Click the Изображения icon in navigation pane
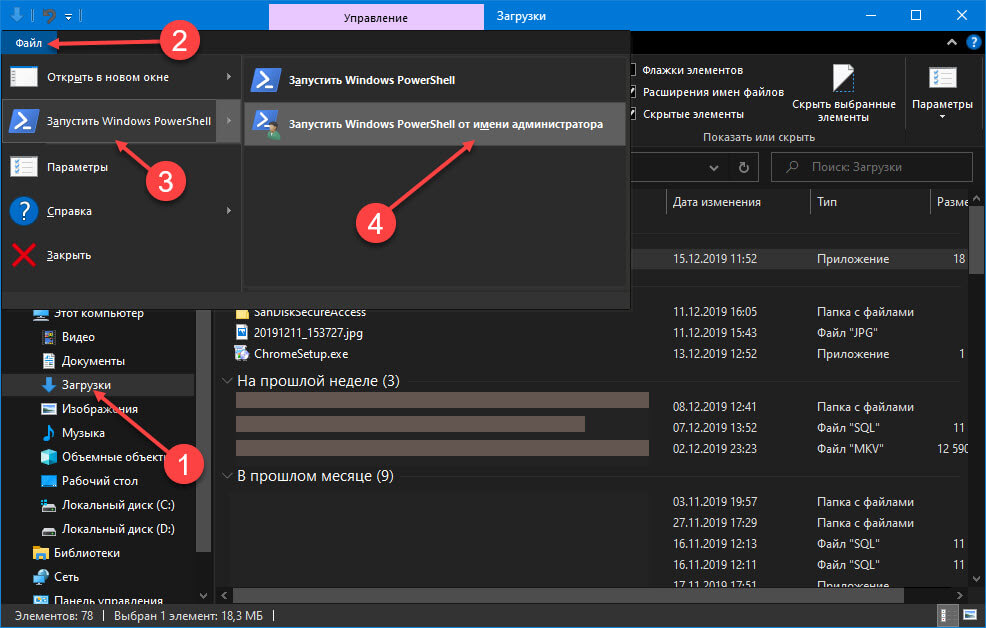986x628 pixels. (48, 409)
